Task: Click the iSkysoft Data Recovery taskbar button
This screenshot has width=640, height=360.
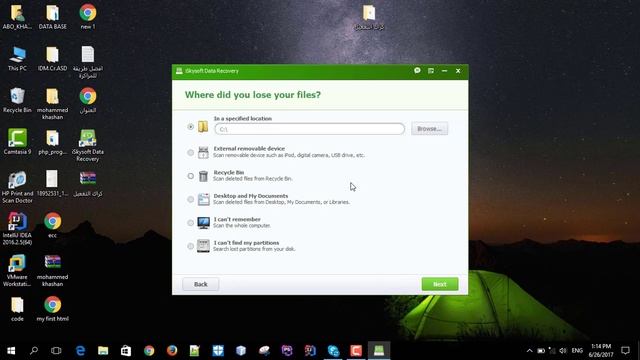Action: pos(379,350)
